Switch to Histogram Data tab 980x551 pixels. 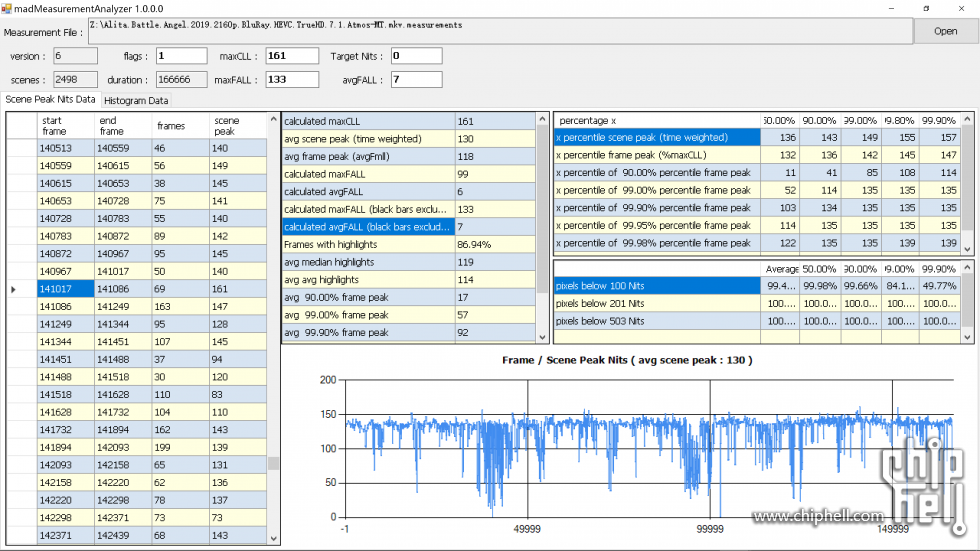pos(136,100)
